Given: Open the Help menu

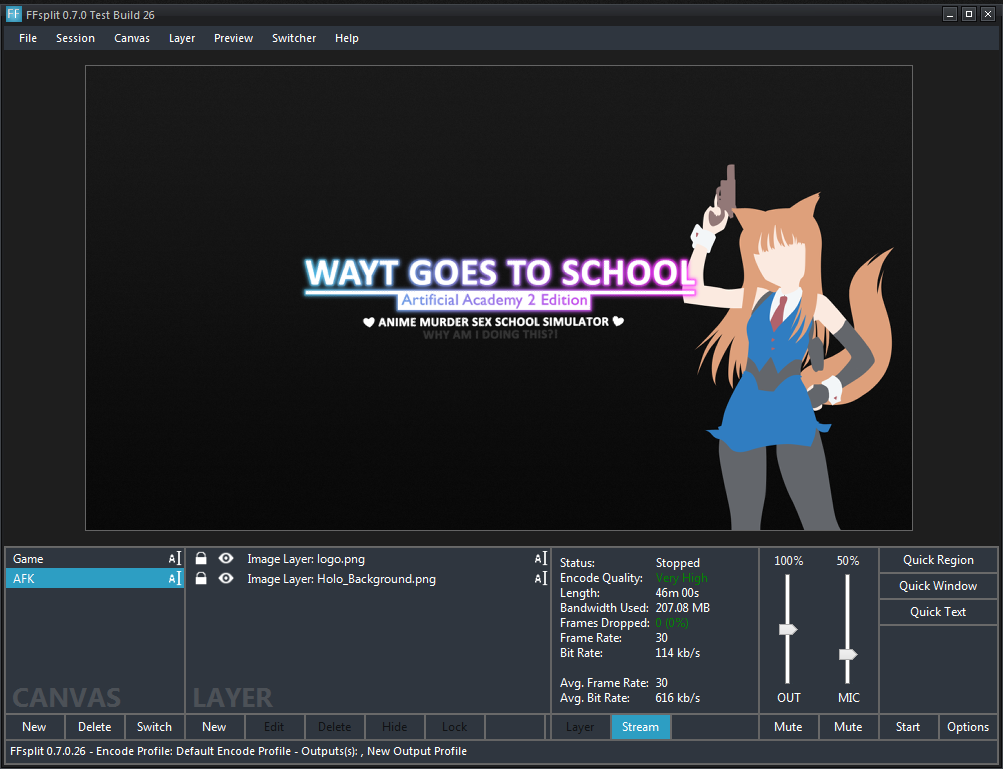Looking at the screenshot, I should click(347, 38).
